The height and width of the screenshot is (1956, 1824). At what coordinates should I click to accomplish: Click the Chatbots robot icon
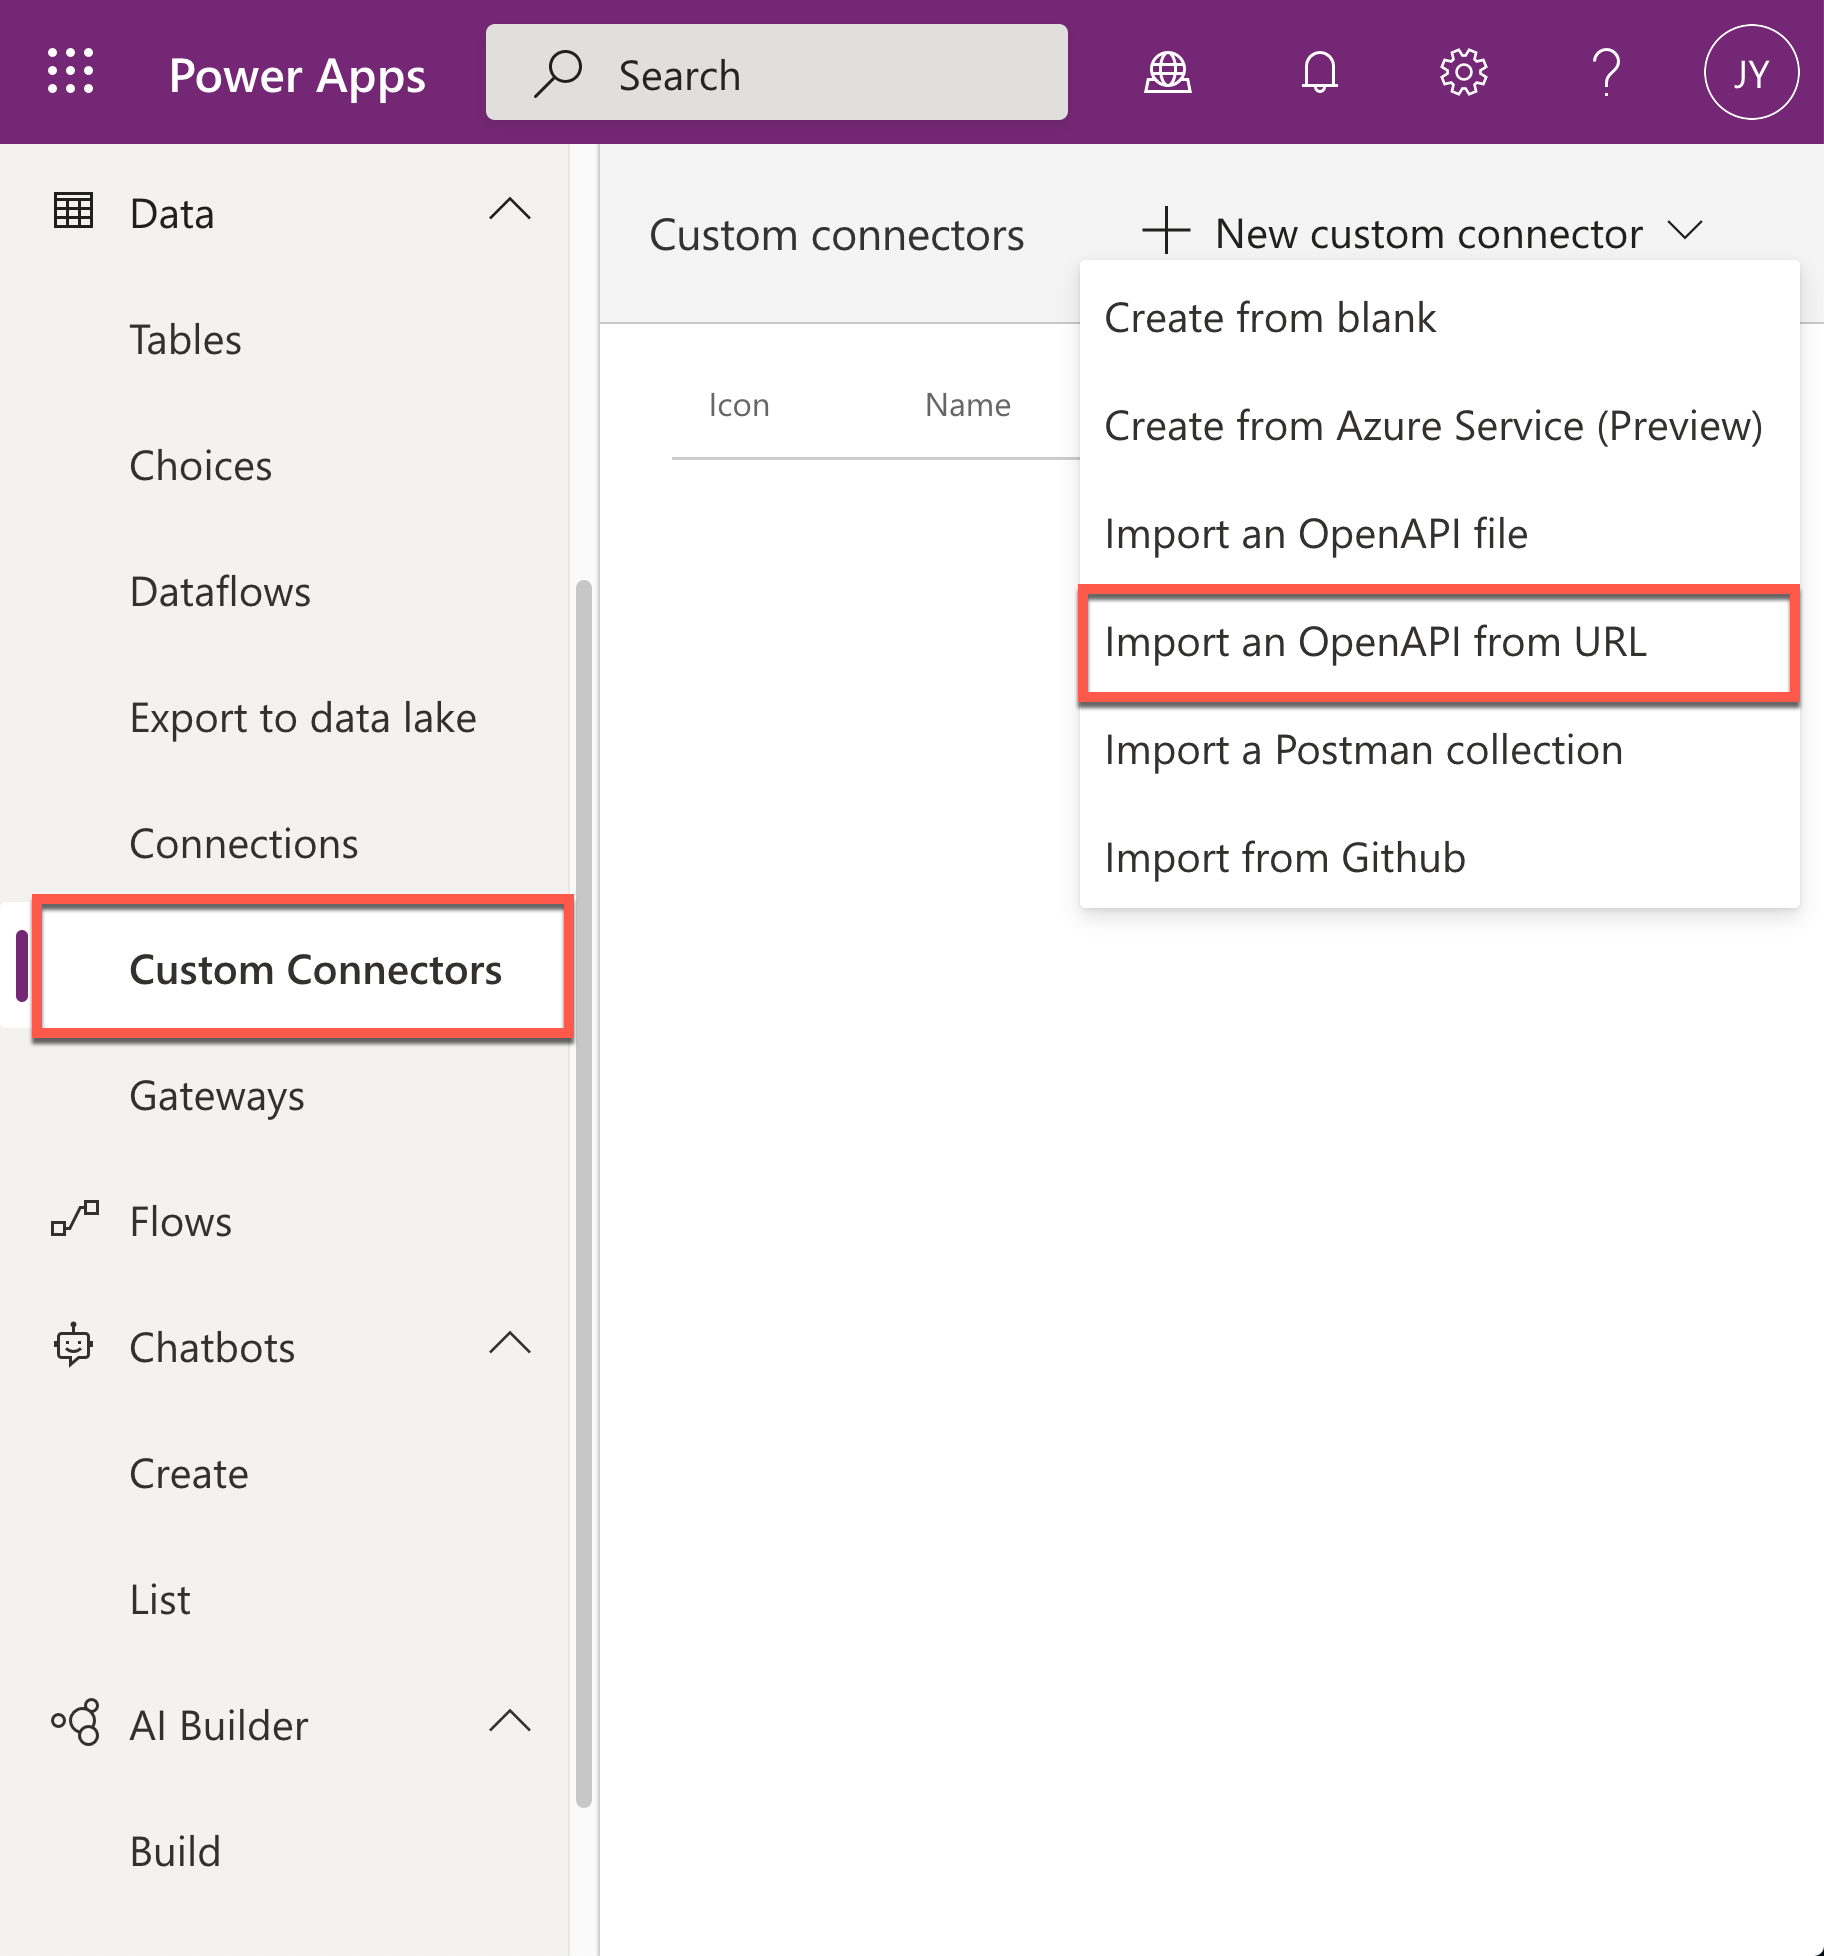[72, 1346]
